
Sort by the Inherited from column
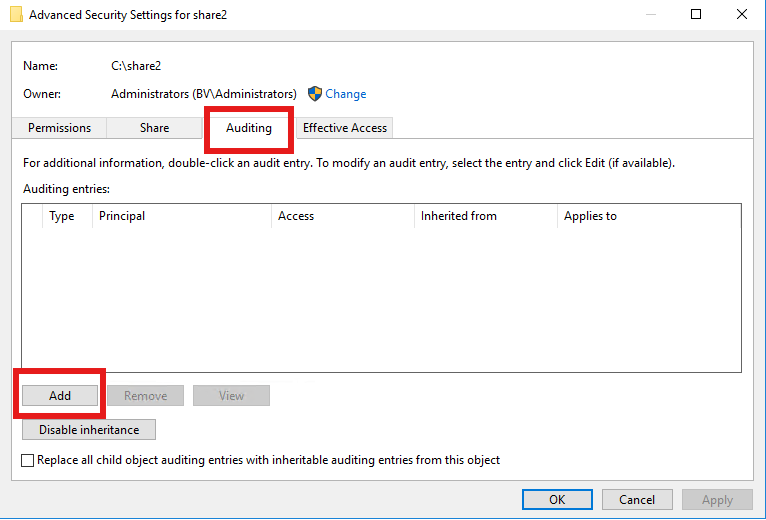tap(484, 216)
